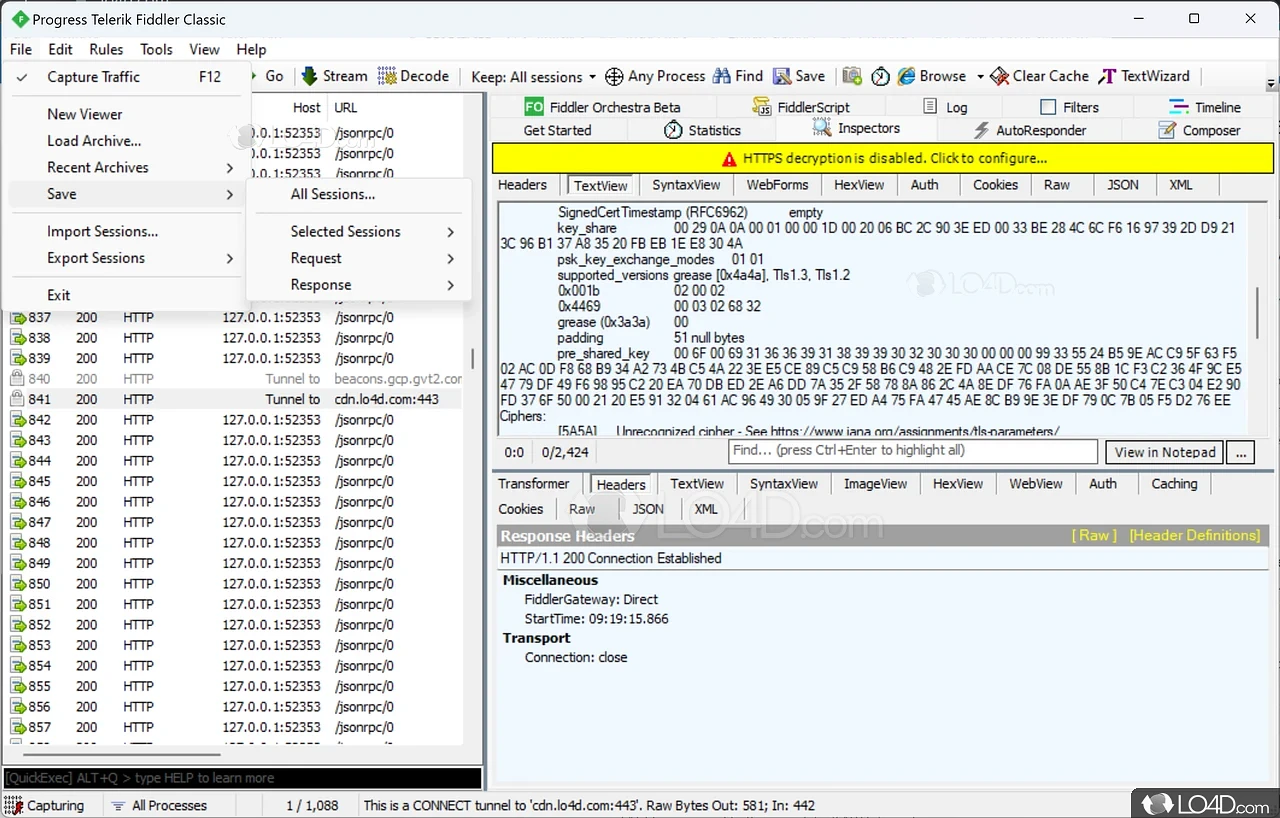Screen dimensions: 1280x818
Task: Choose Load Archive... from File menu
Action: 94,141
